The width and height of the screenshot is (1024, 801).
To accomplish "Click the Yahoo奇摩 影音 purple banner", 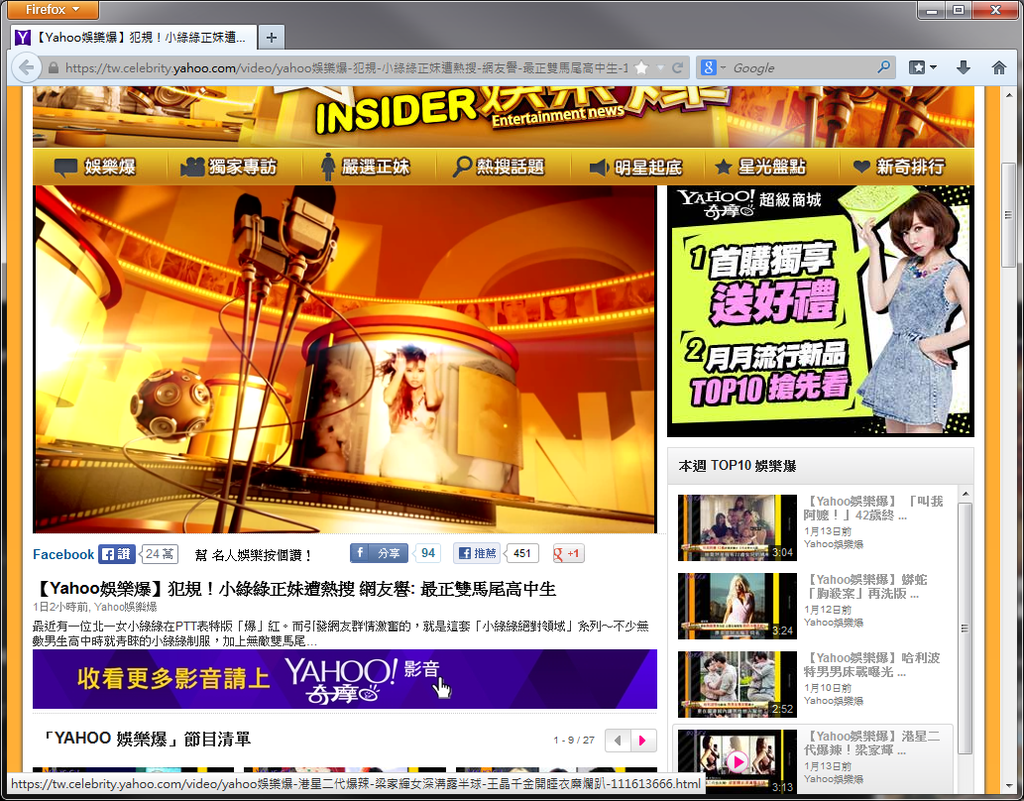I will click(345, 679).
